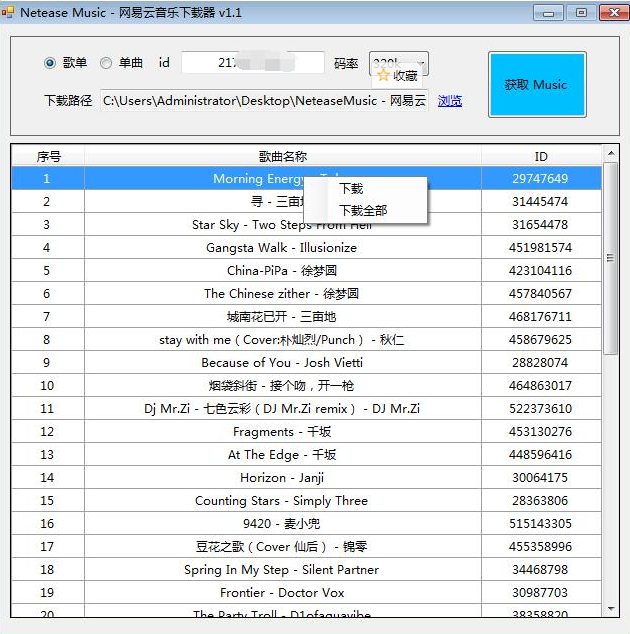This screenshot has width=630, height=634.
Task: Click the app icon in the title bar
Action: [x=8, y=12]
